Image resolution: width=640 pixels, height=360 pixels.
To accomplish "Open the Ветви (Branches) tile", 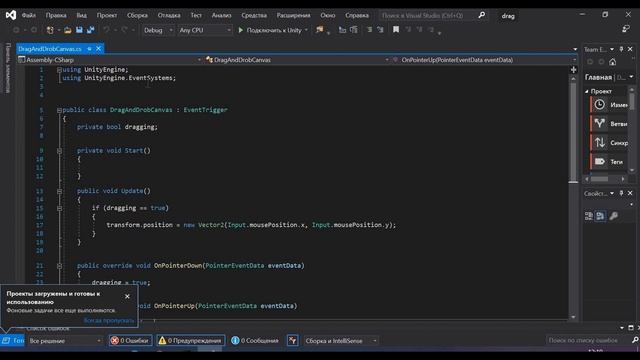I will point(609,124).
